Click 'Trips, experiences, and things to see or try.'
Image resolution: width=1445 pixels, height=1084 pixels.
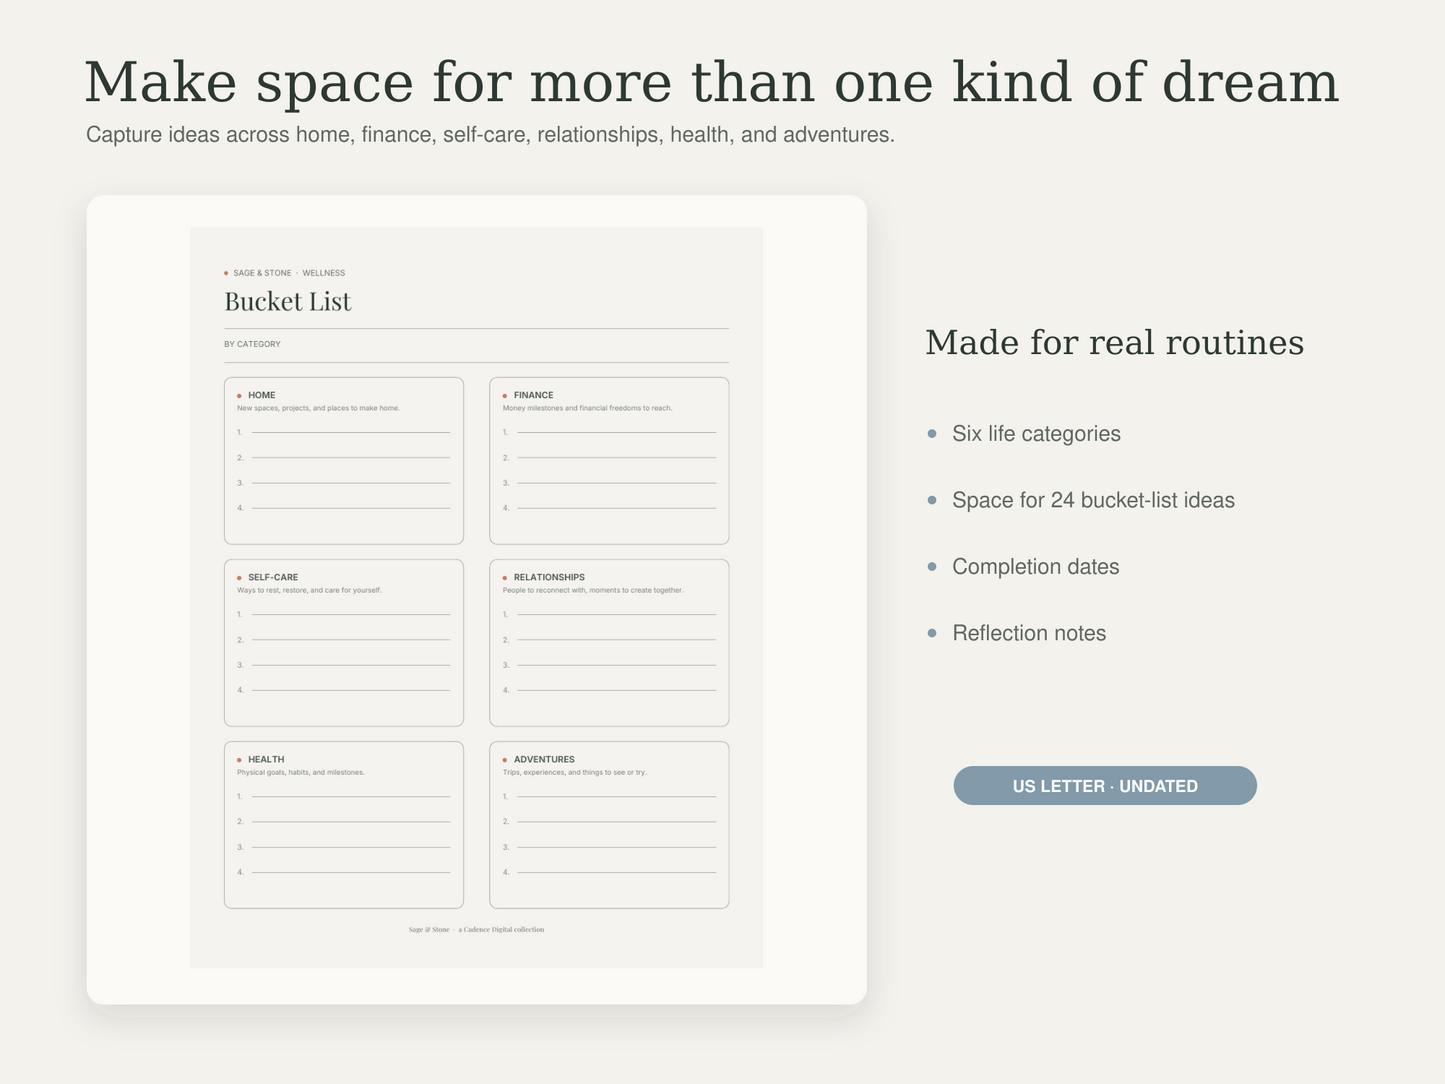(574, 772)
